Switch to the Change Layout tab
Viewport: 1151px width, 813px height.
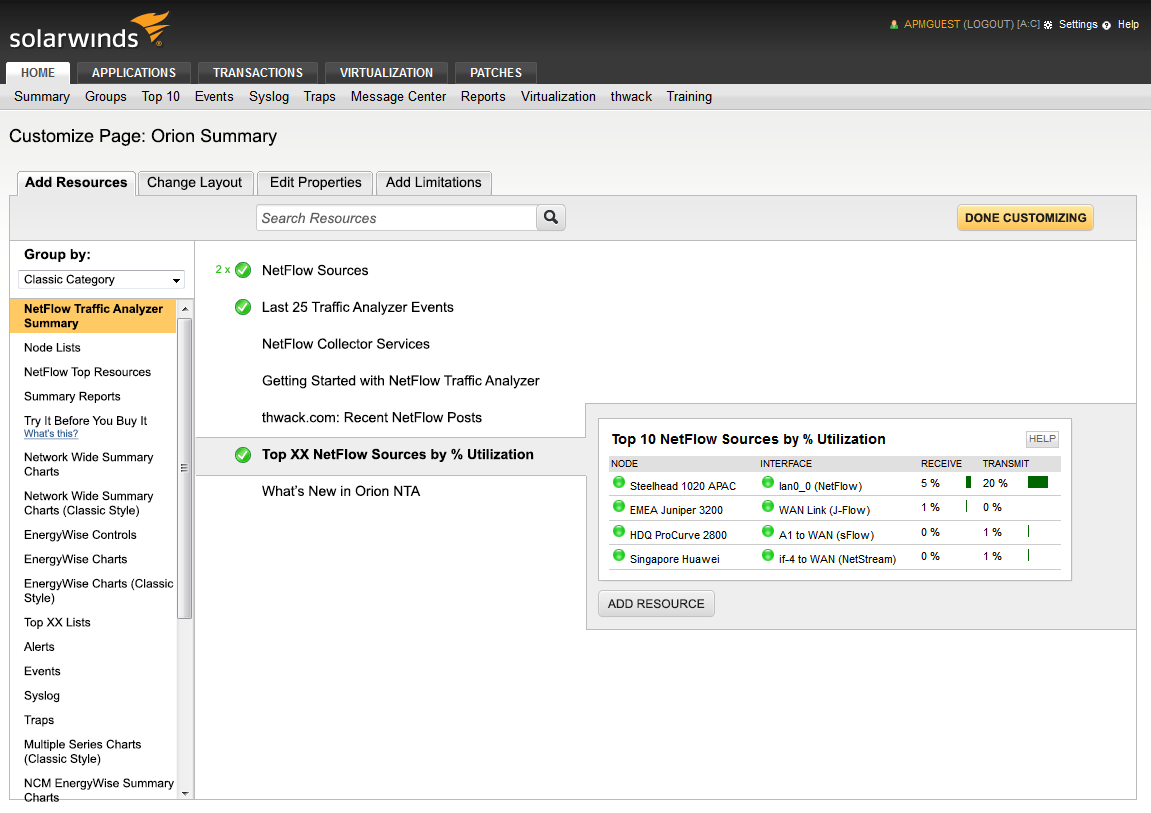coord(195,183)
